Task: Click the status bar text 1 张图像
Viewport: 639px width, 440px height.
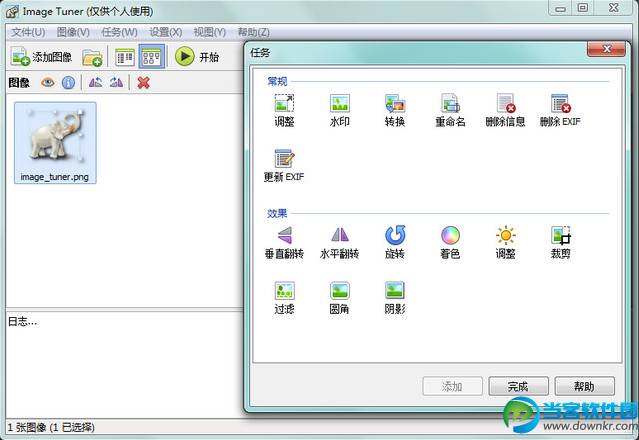Action: (x=51, y=427)
